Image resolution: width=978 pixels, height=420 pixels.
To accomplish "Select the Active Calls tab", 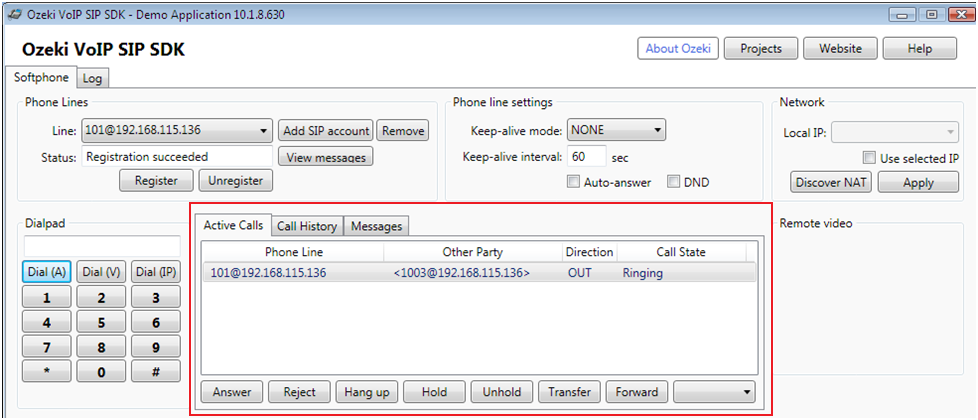I will click(233, 225).
